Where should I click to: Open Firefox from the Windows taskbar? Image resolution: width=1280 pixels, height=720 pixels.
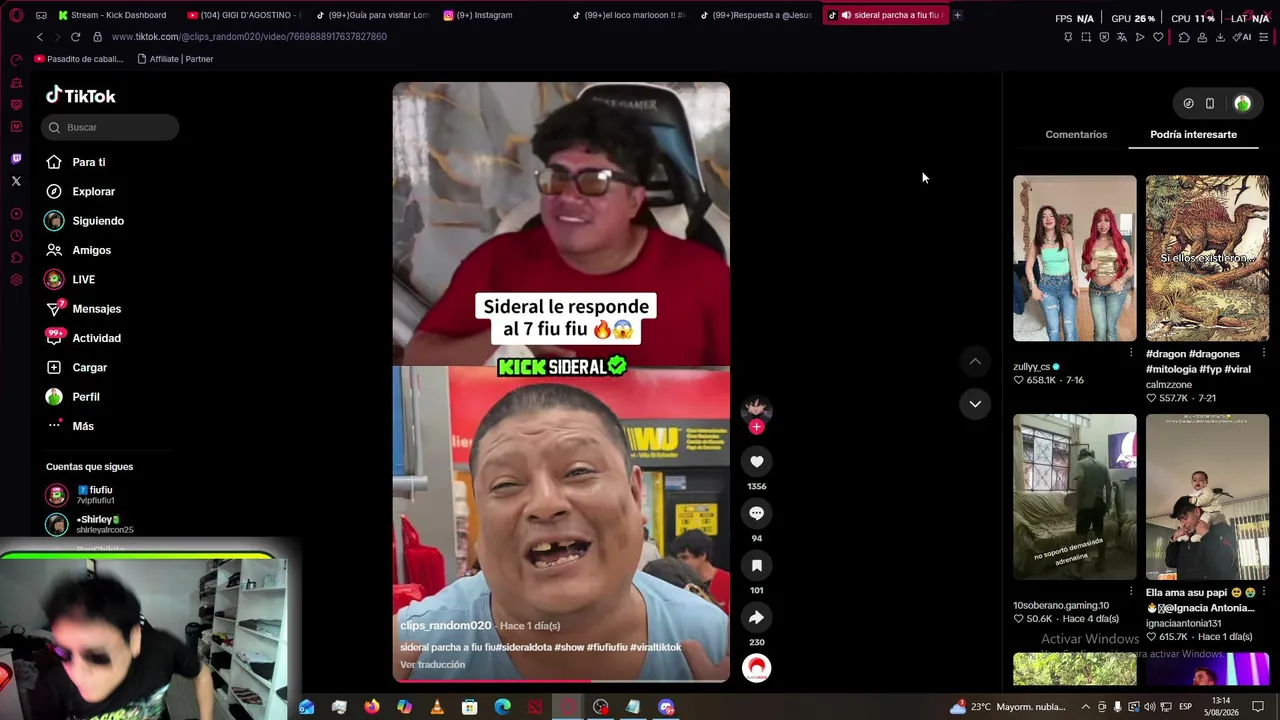click(x=372, y=707)
